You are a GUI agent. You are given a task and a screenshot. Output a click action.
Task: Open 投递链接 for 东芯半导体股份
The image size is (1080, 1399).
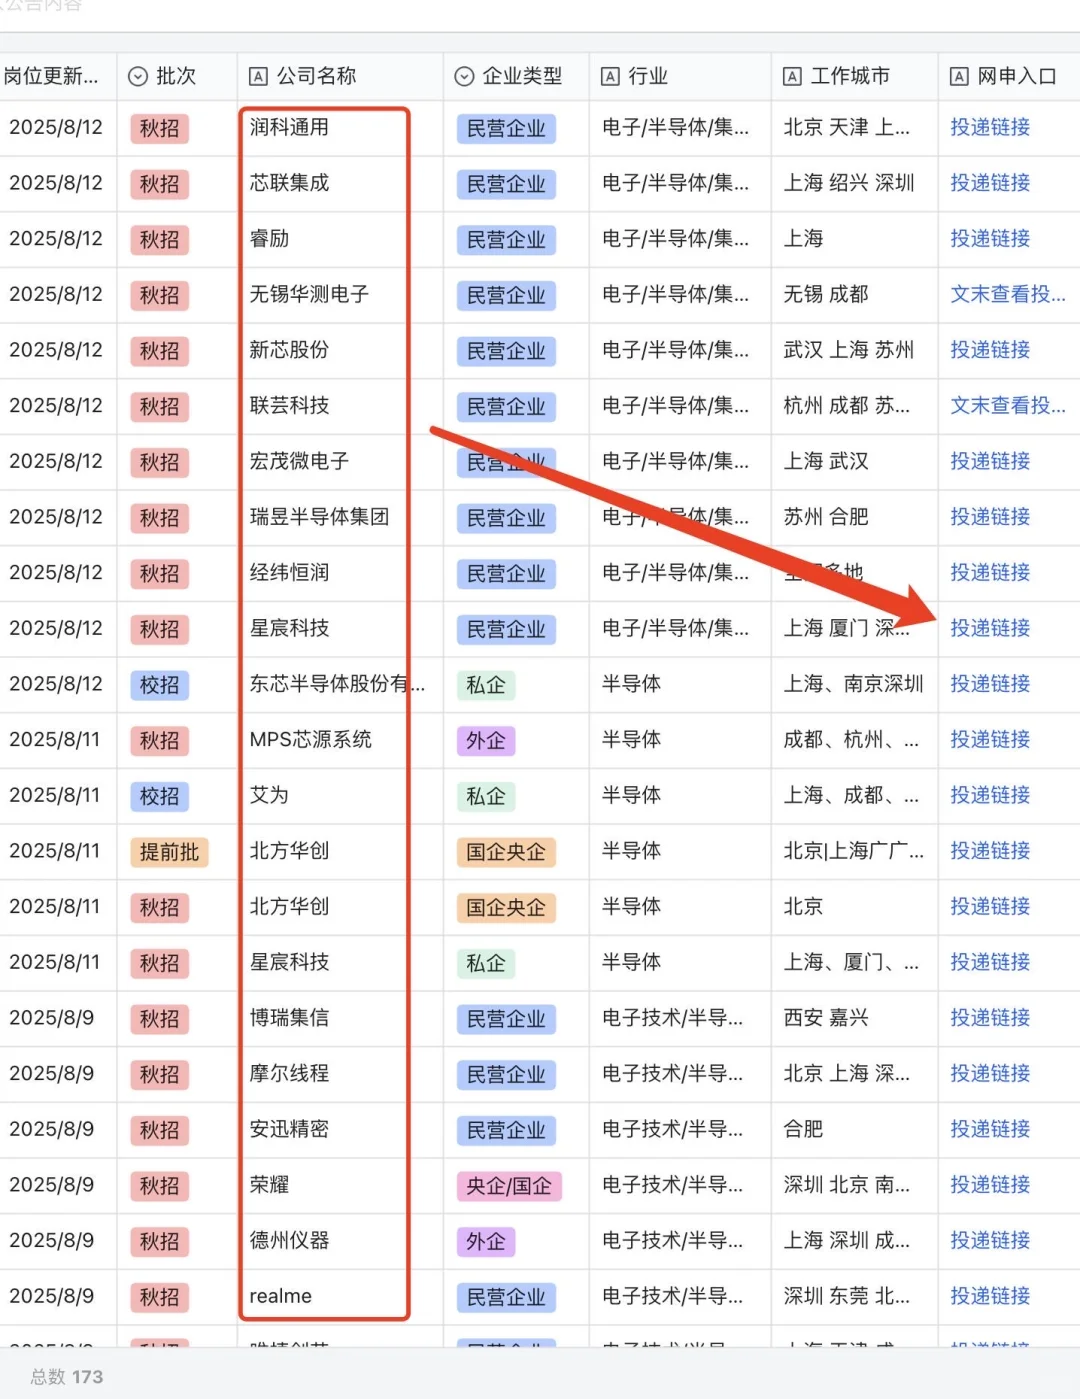(x=990, y=684)
